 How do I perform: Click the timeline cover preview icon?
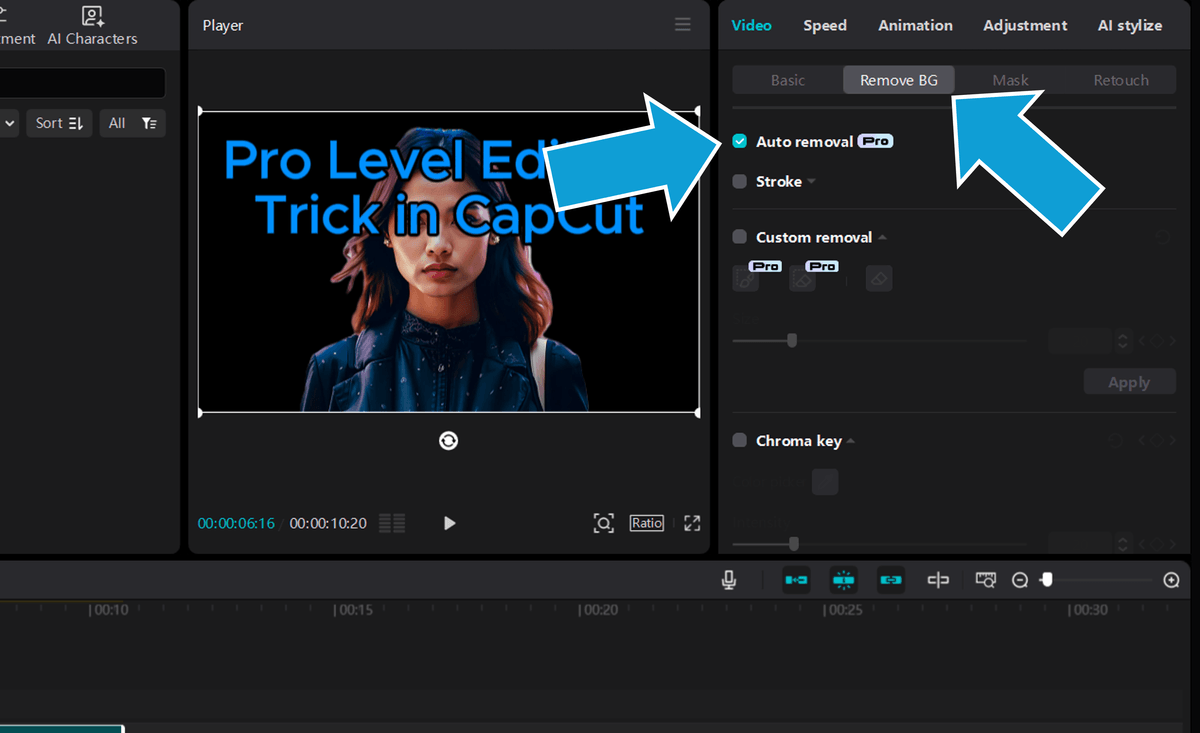point(986,580)
